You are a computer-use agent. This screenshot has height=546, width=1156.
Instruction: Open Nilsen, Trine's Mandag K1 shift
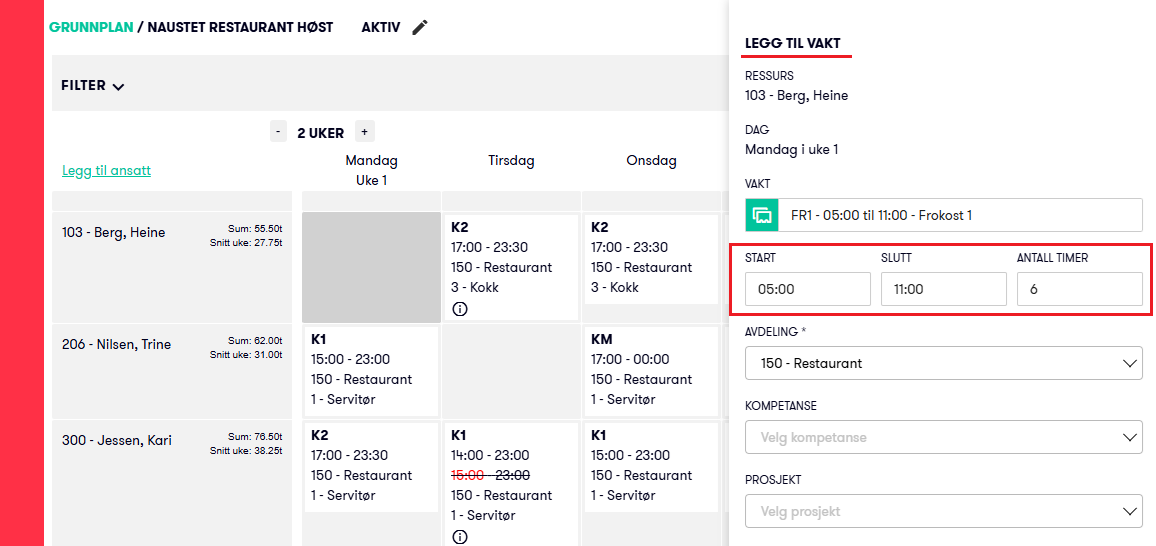(x=371, y=371)
